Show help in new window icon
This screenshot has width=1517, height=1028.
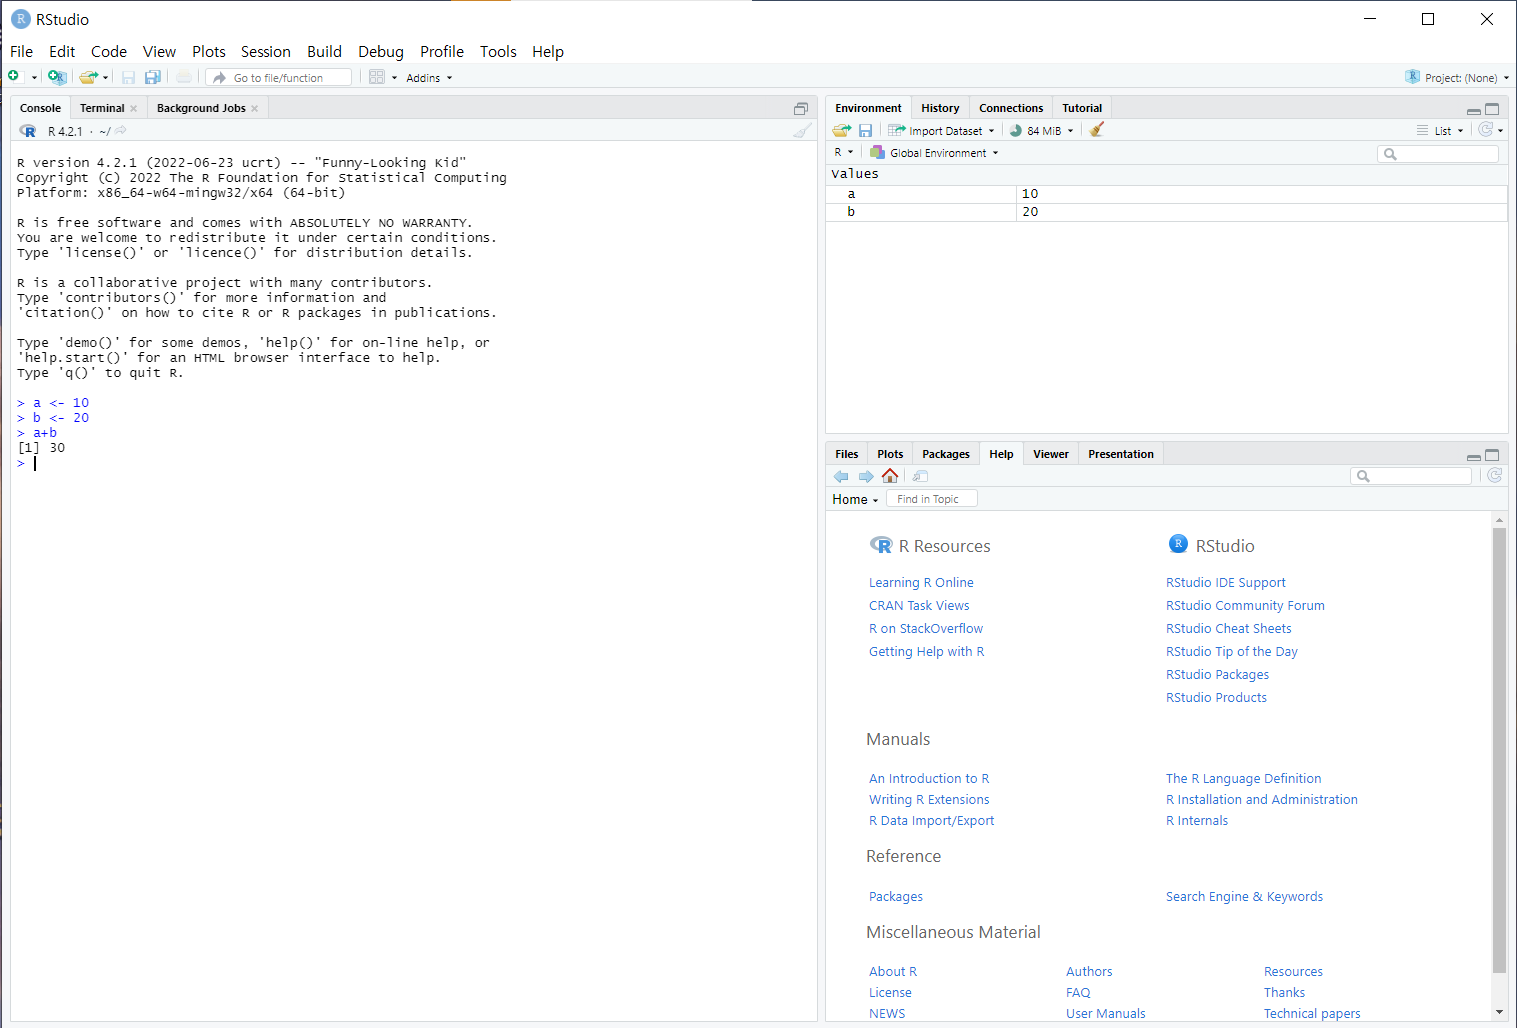tap(921, 476)
